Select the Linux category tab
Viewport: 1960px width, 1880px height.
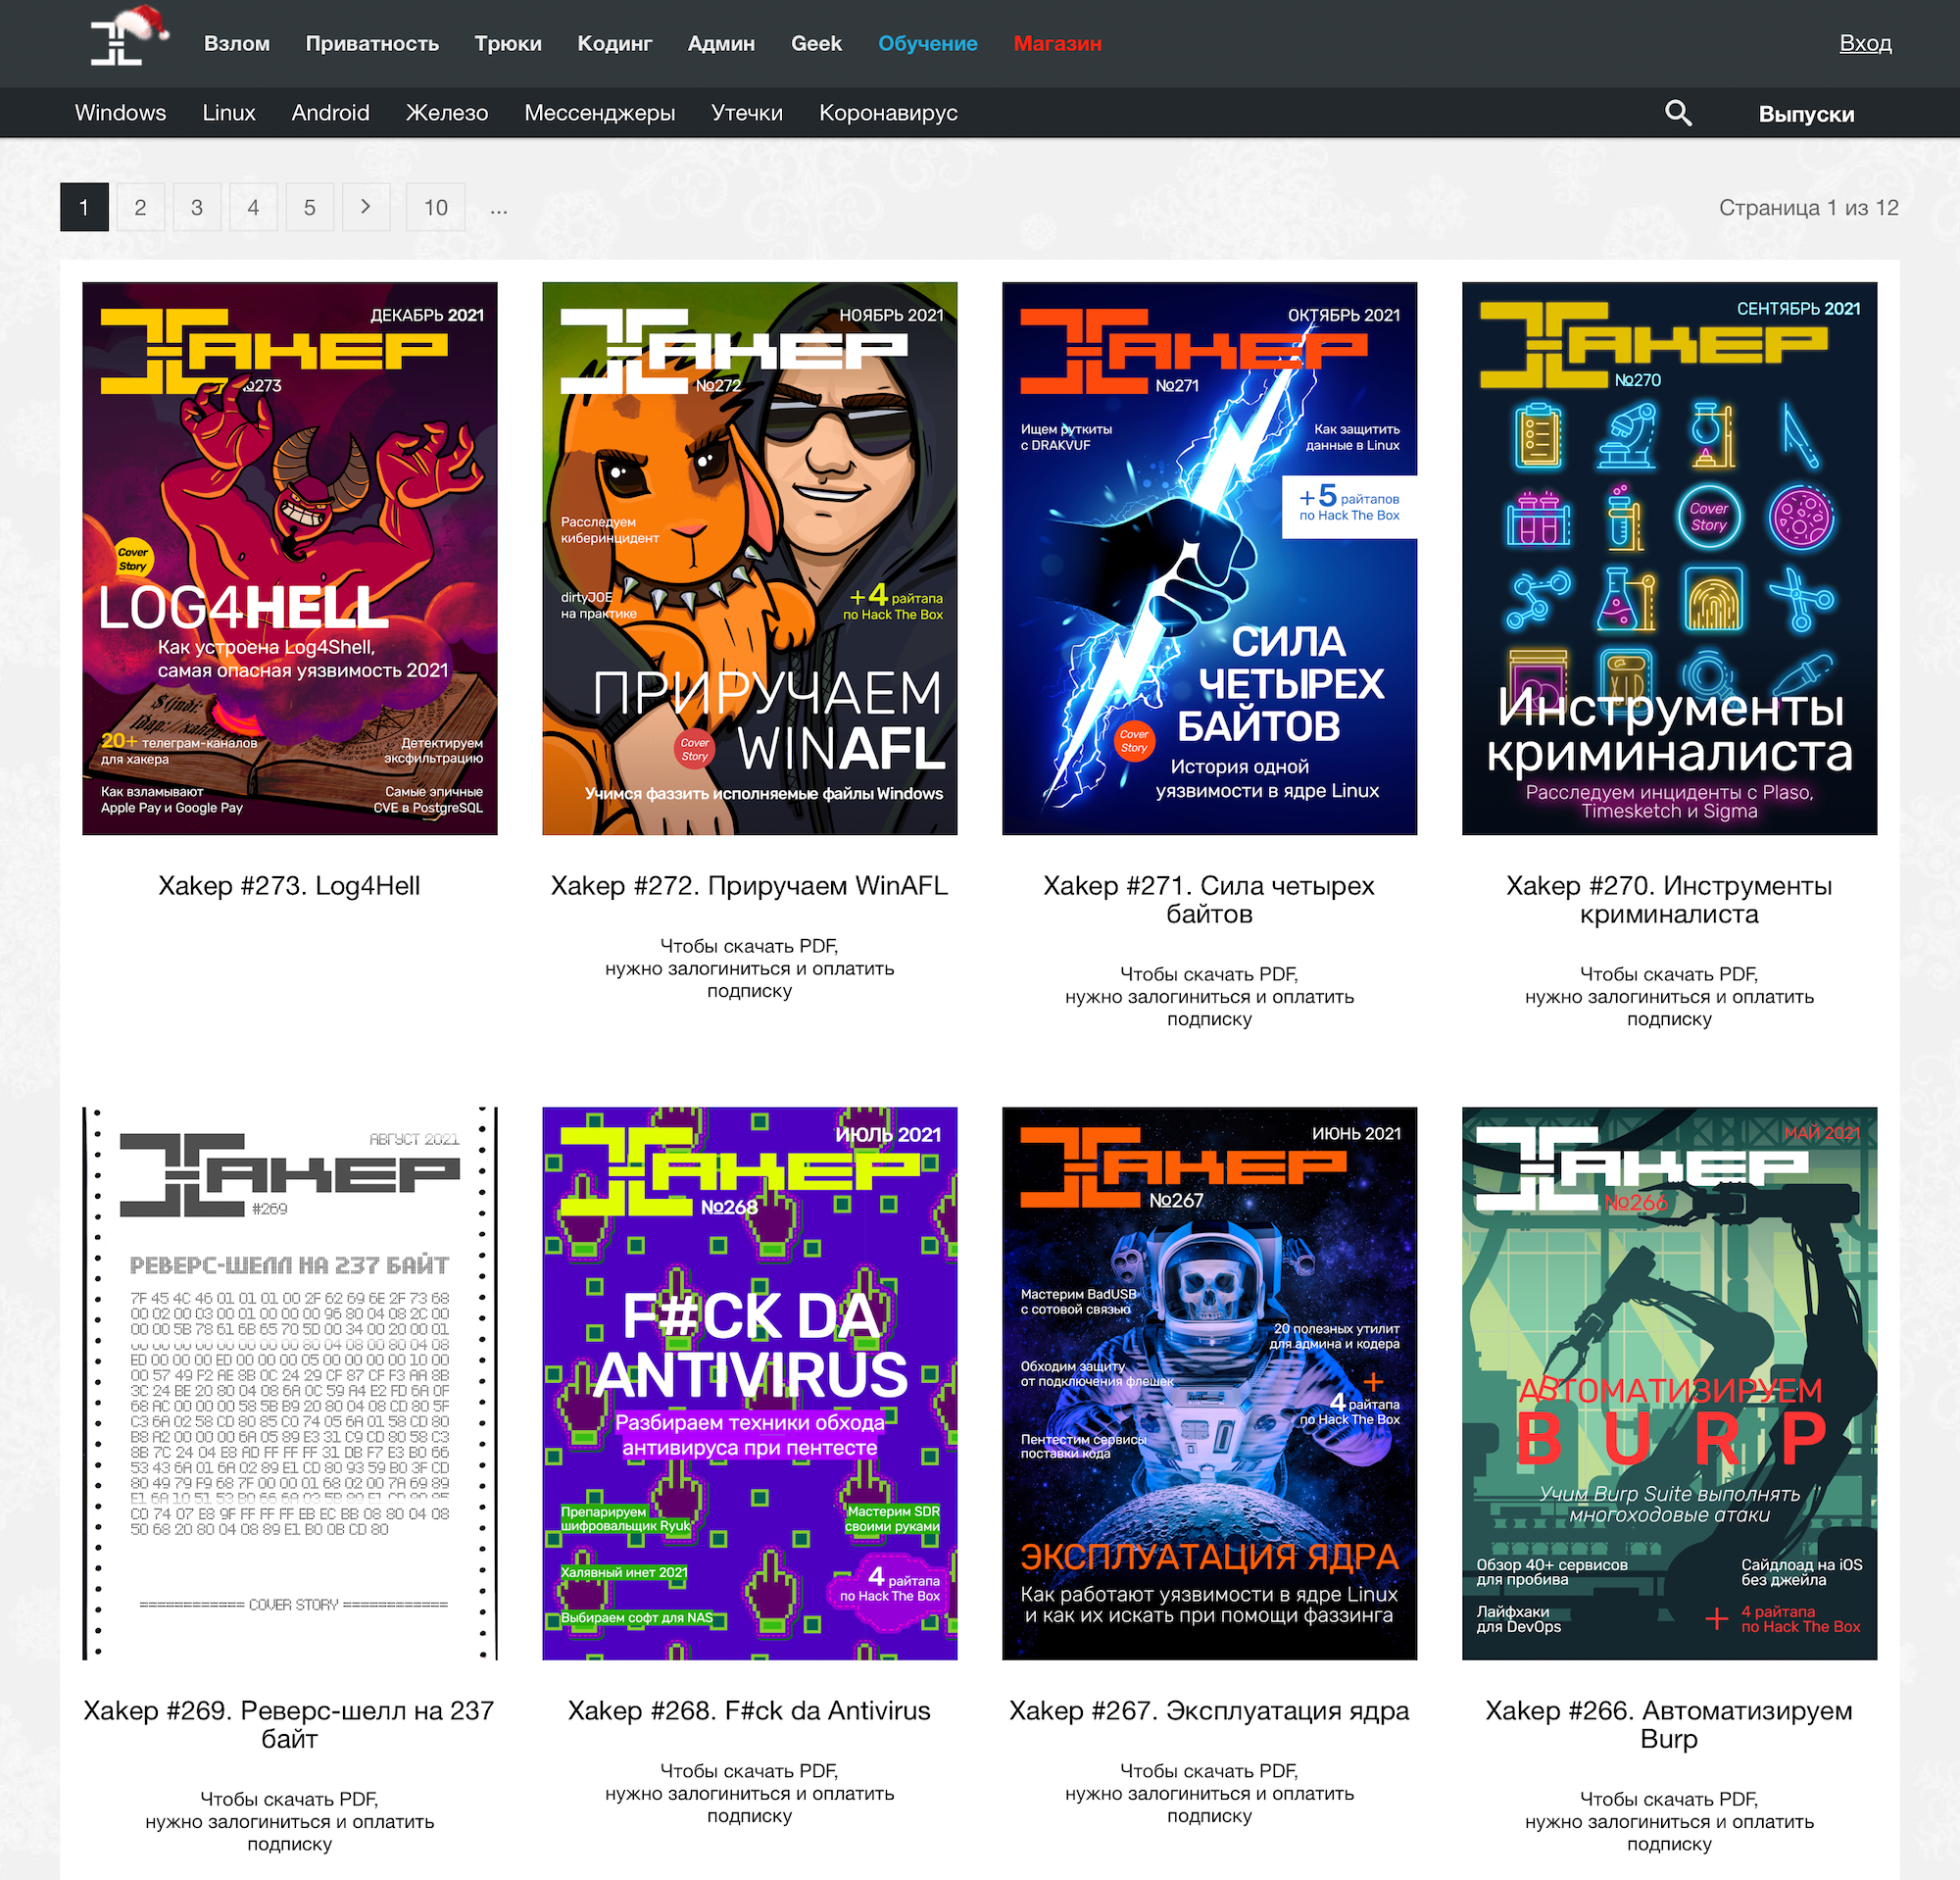pyautogui.click(x=228, y=113)
